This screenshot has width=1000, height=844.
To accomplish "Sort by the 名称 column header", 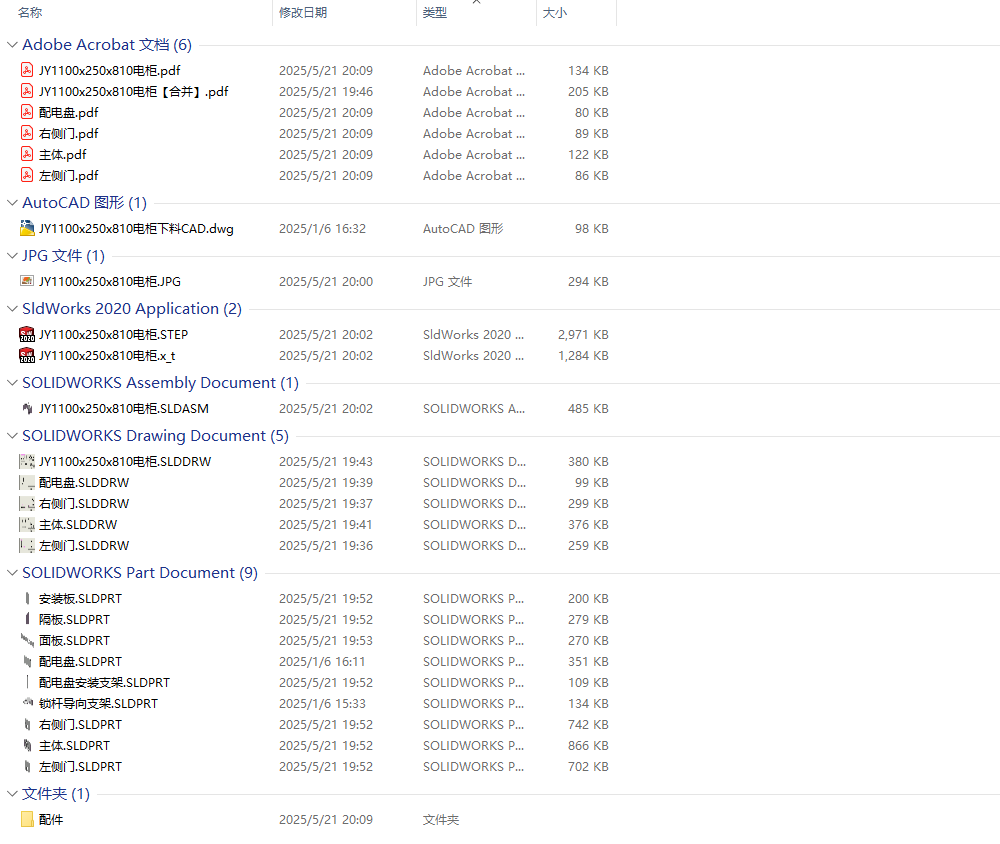I will pyautogui.click(x=30, y=13).
